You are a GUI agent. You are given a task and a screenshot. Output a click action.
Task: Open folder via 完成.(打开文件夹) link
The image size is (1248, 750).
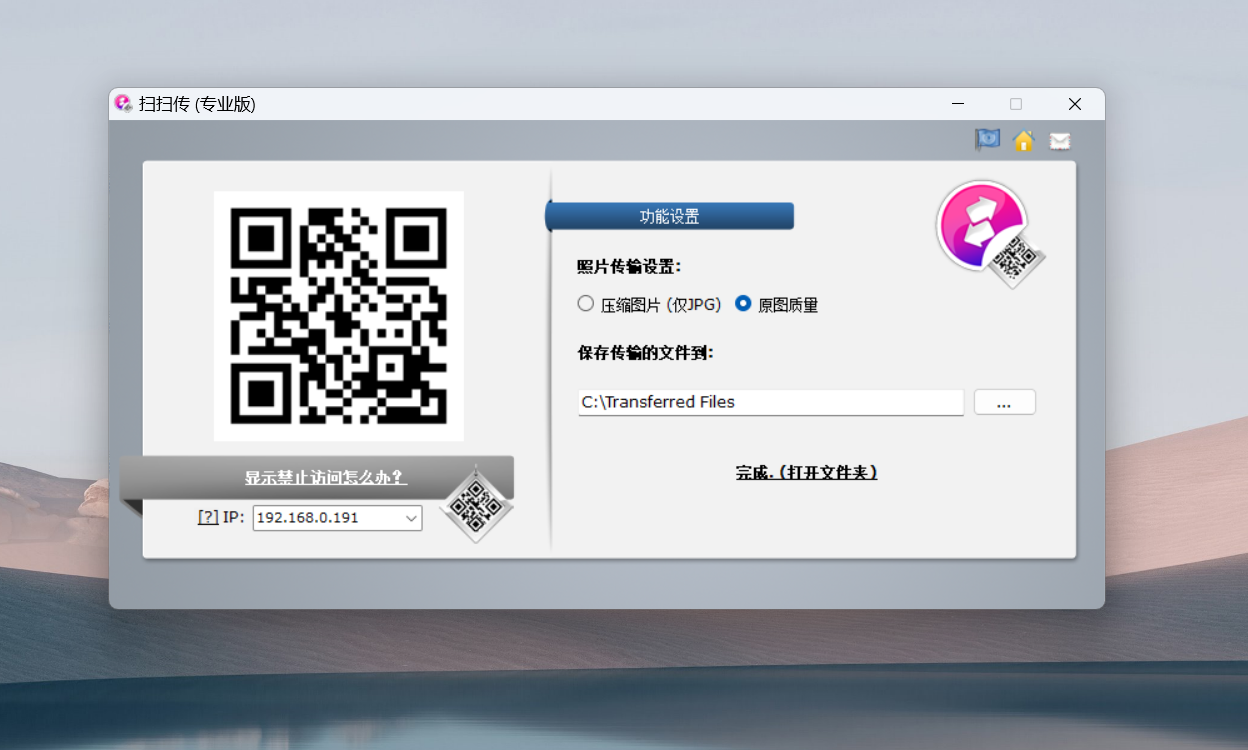tap(806, 472)
